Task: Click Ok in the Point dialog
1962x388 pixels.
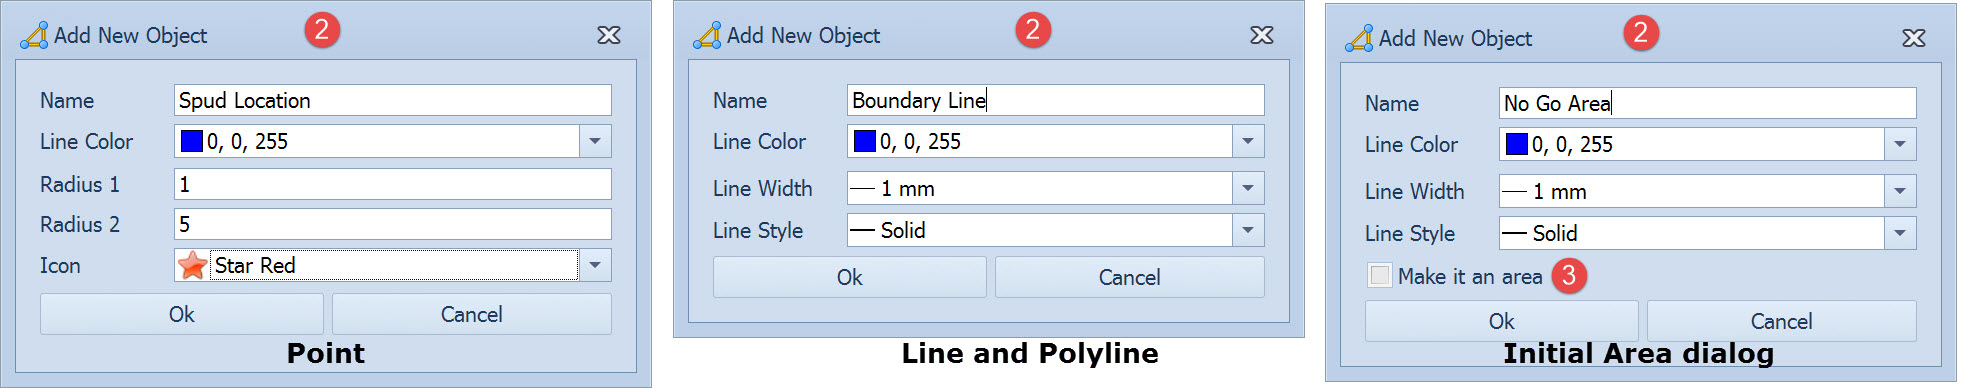Action: (182, 314)
